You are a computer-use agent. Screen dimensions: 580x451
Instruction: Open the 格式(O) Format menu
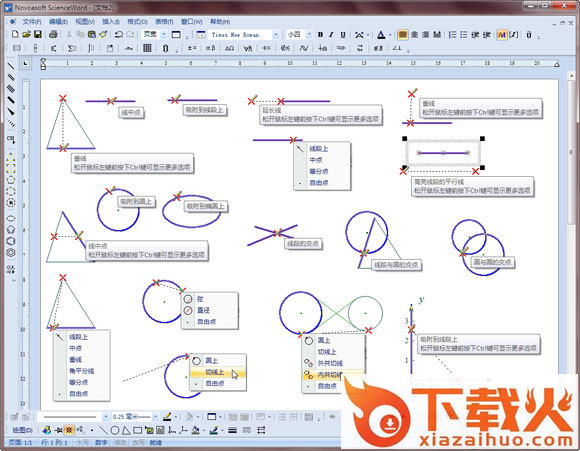coord(137,22)
